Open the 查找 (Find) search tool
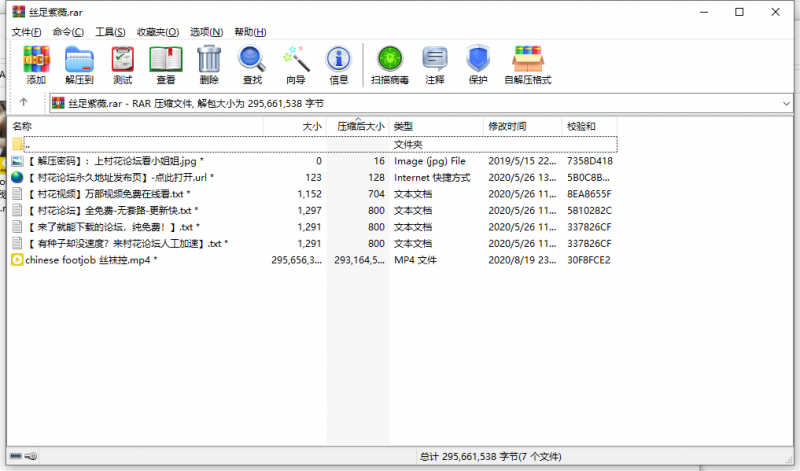 click(252, 64)
